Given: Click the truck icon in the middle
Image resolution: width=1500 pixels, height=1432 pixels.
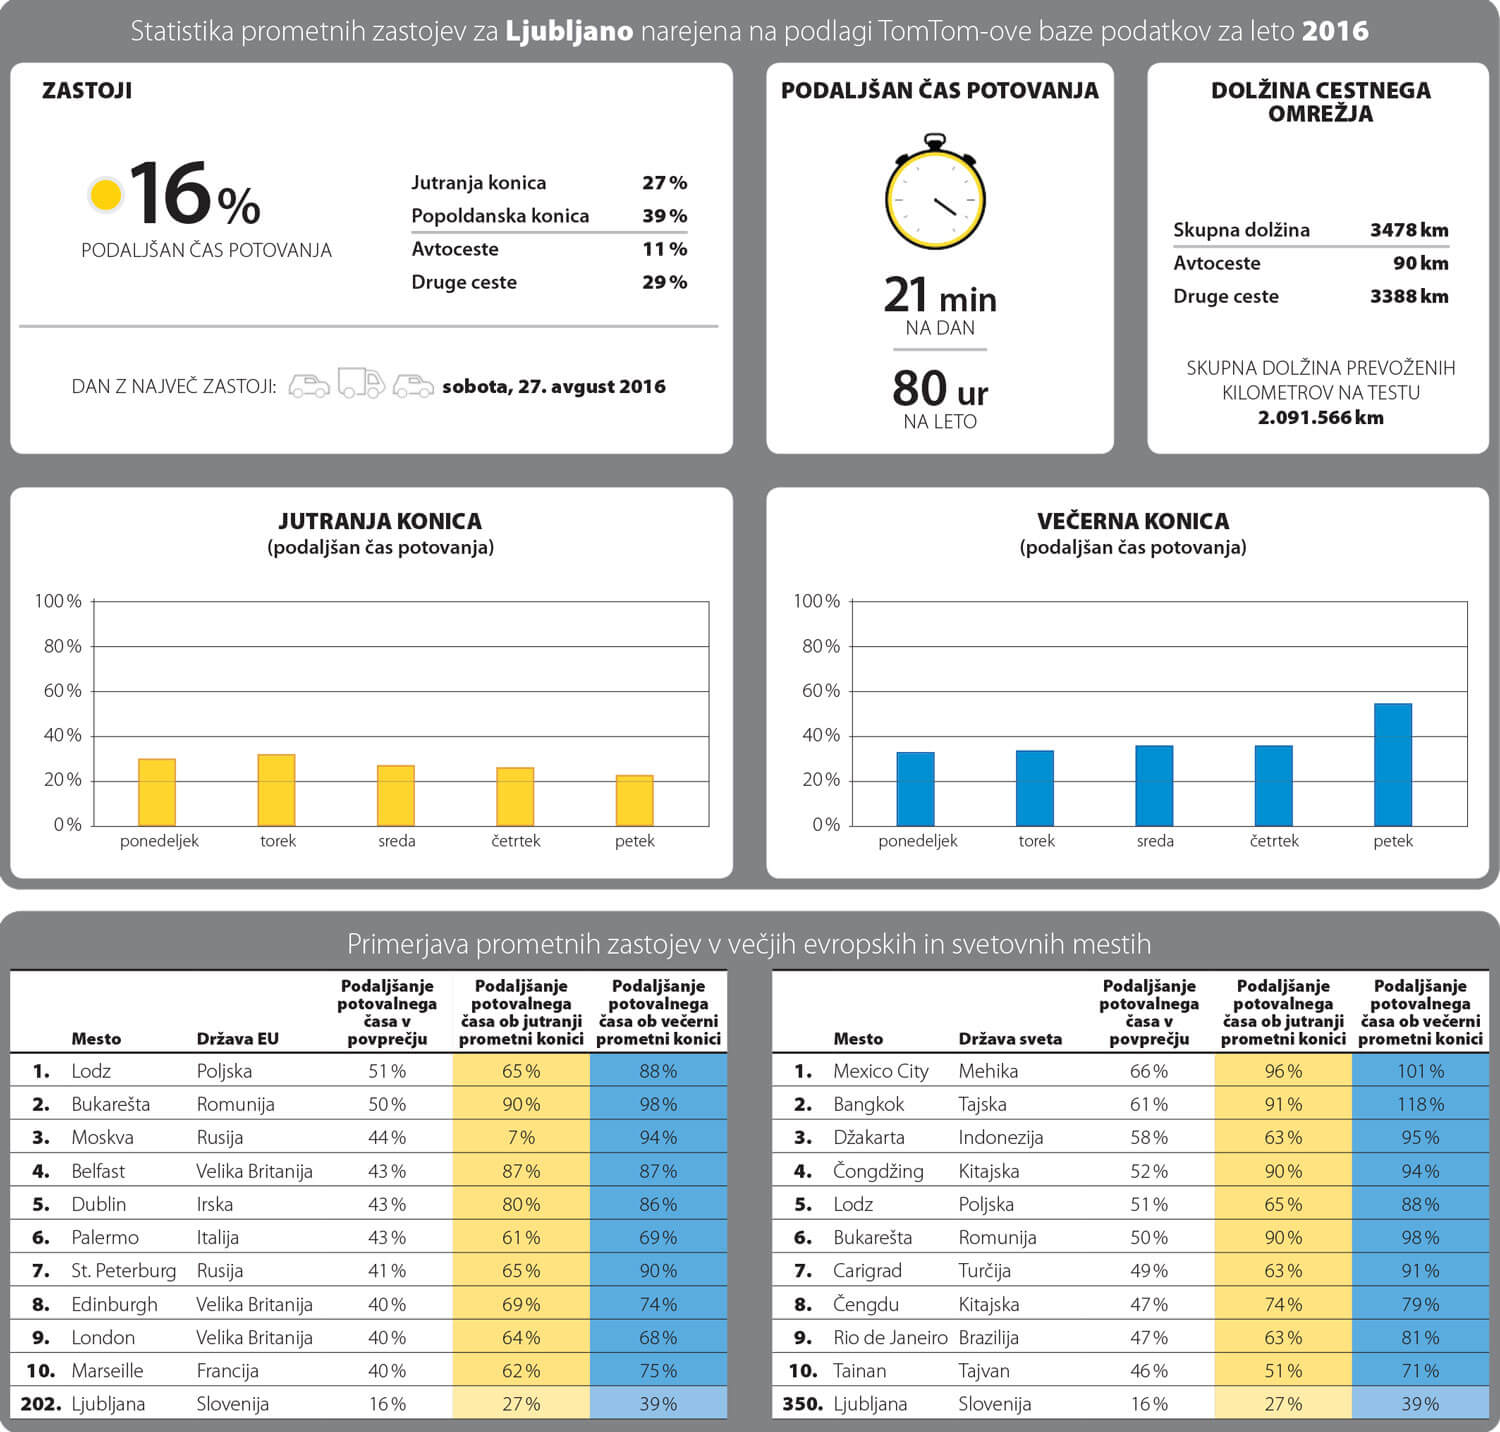Looking at the screenshot, I should tap(361, 384).
